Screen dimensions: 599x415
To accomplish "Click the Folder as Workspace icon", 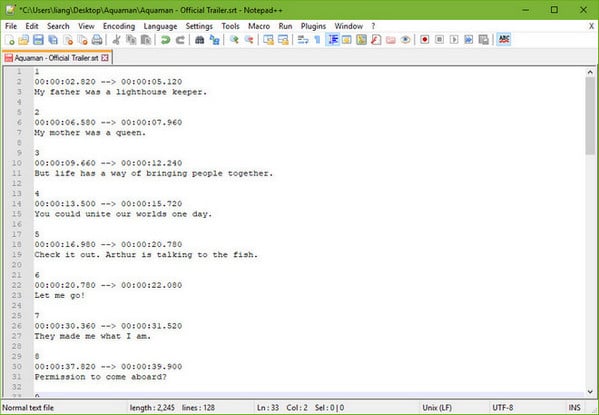I will 390,40.
